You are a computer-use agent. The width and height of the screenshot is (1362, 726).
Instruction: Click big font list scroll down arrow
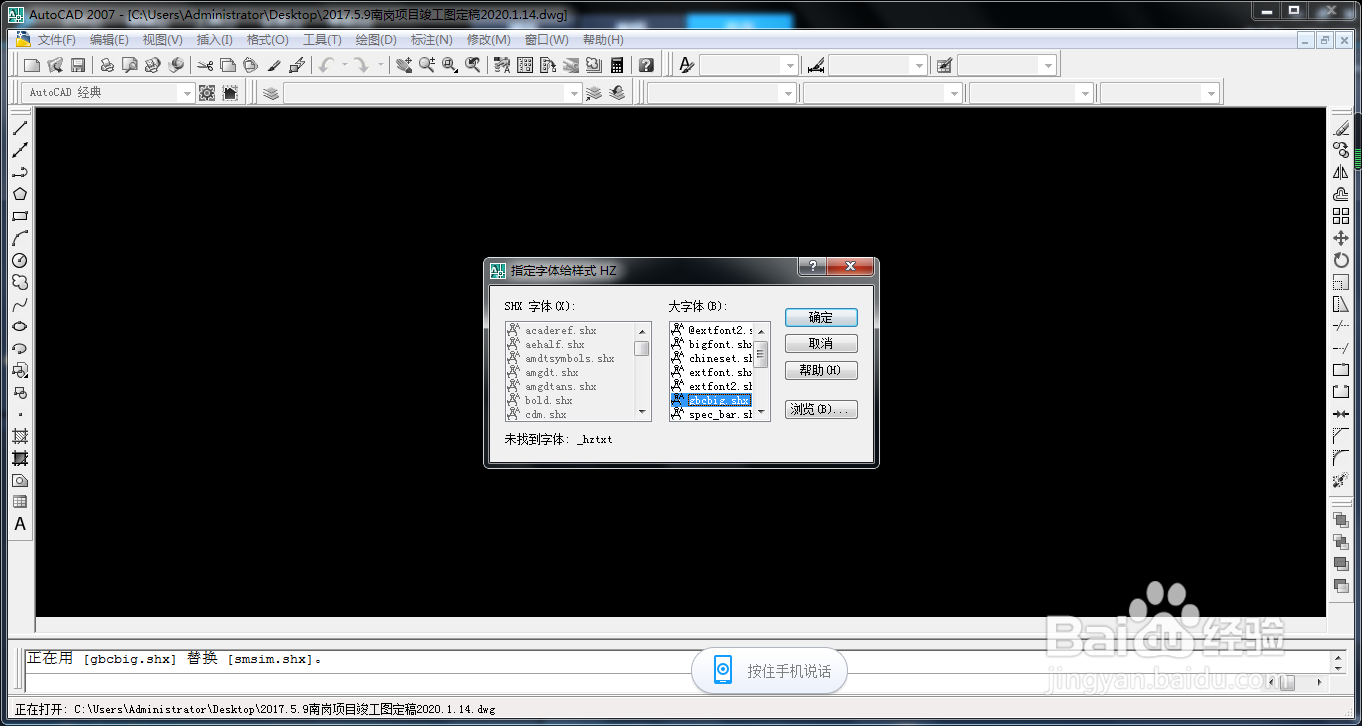click(761, 411)
